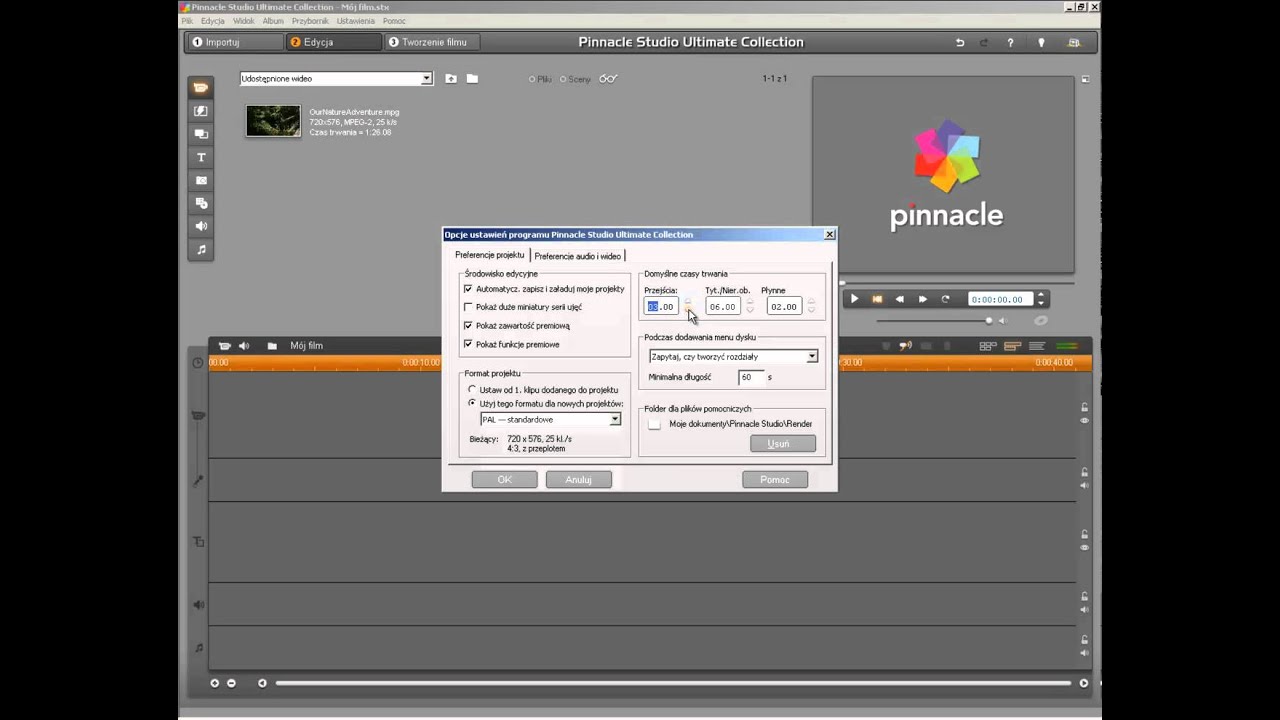Open the video album camera icon

(201, 88)
